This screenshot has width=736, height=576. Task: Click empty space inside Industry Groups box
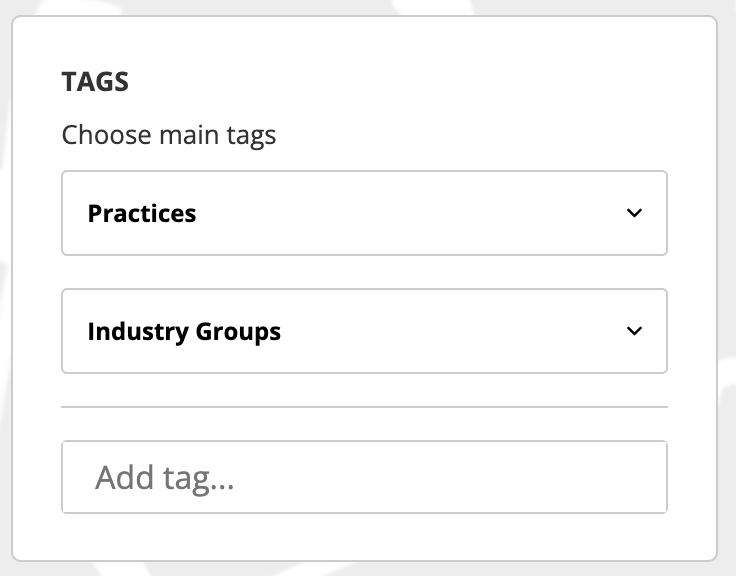pos(450,331)
